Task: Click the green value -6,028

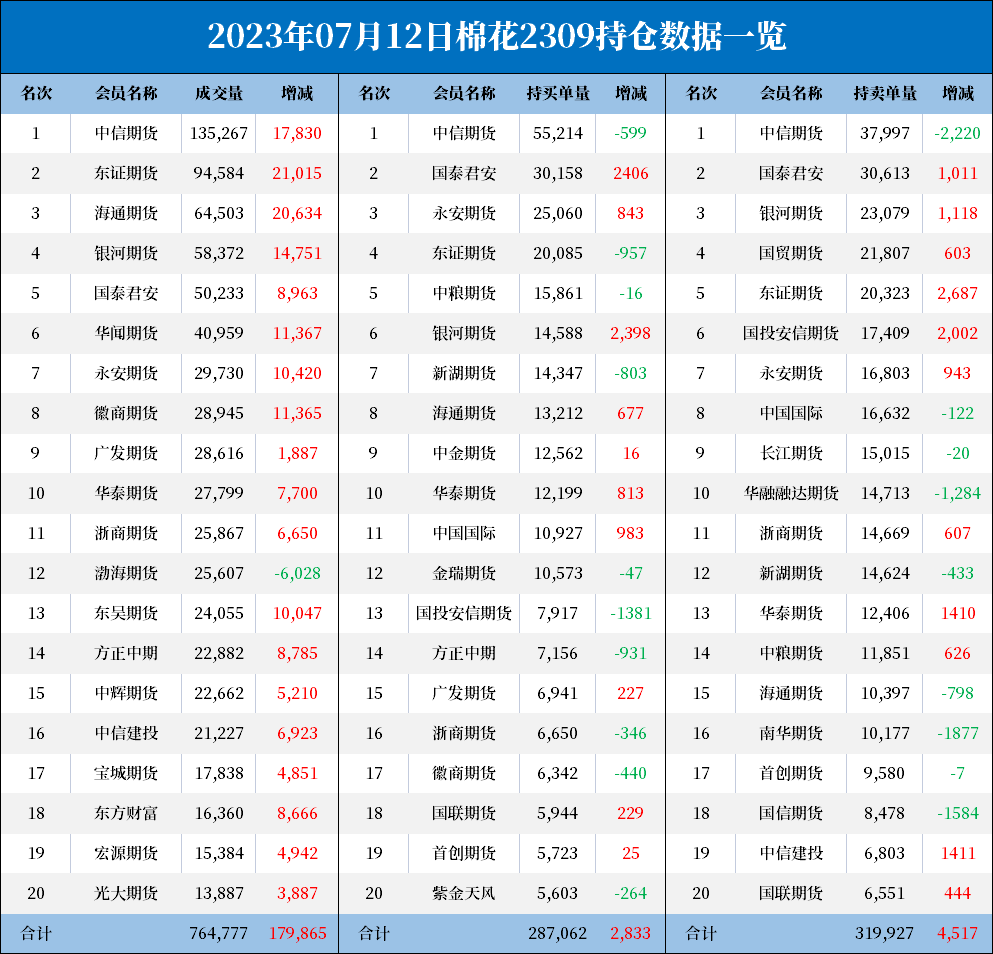Action: click(297, 573)
